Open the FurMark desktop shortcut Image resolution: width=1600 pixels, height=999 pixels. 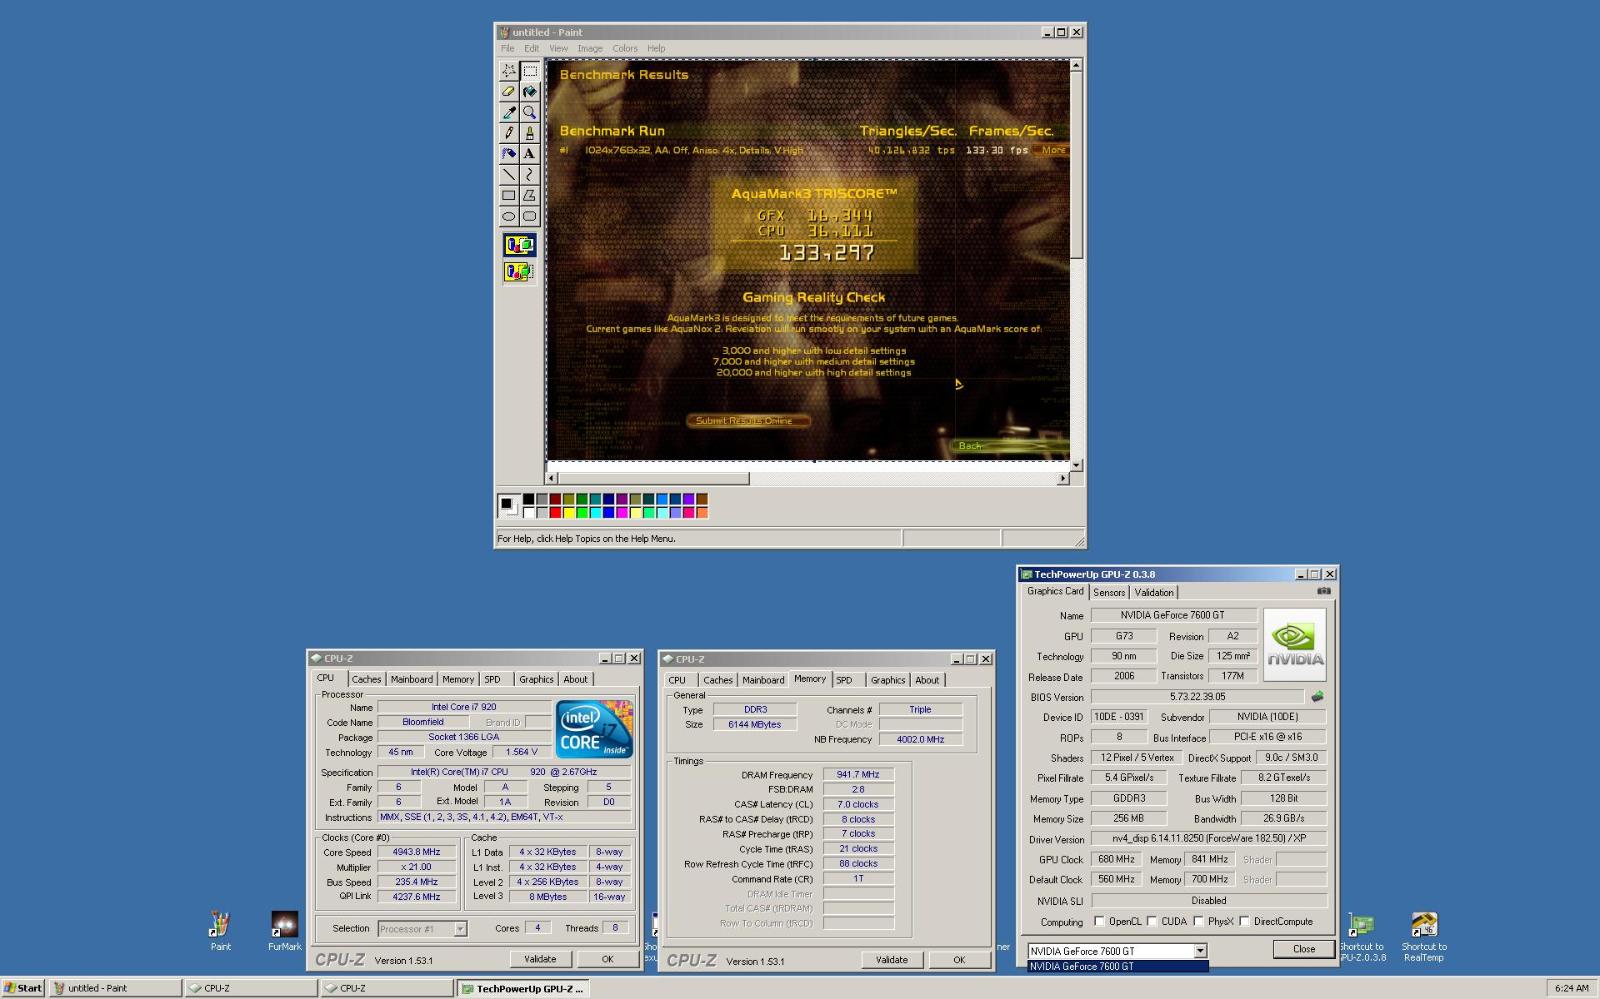(x=284, y=931)
